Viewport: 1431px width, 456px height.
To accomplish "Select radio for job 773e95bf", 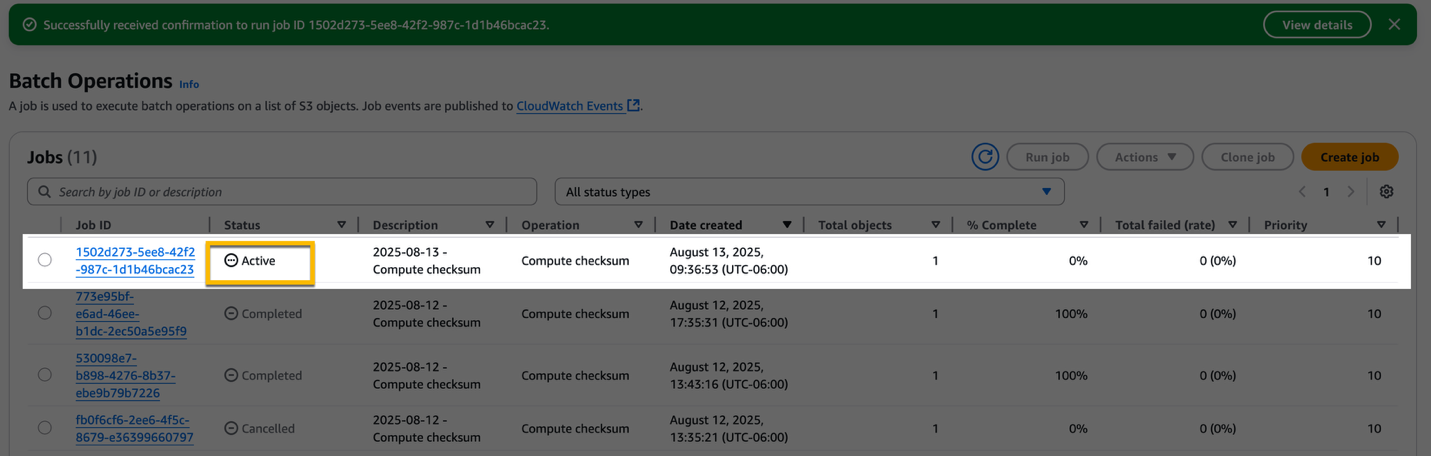I will click(45, 313).
